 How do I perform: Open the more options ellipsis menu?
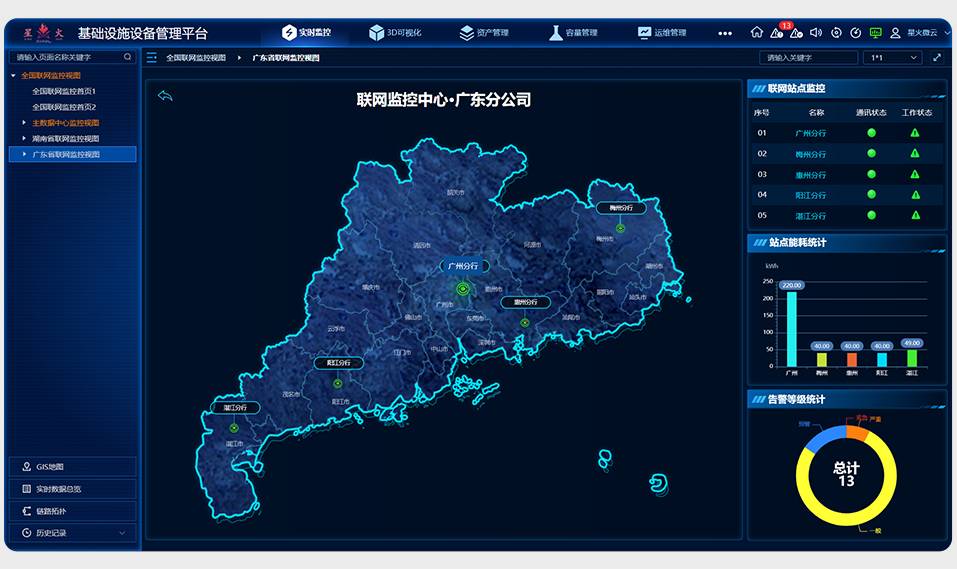(x=725, y=33)
